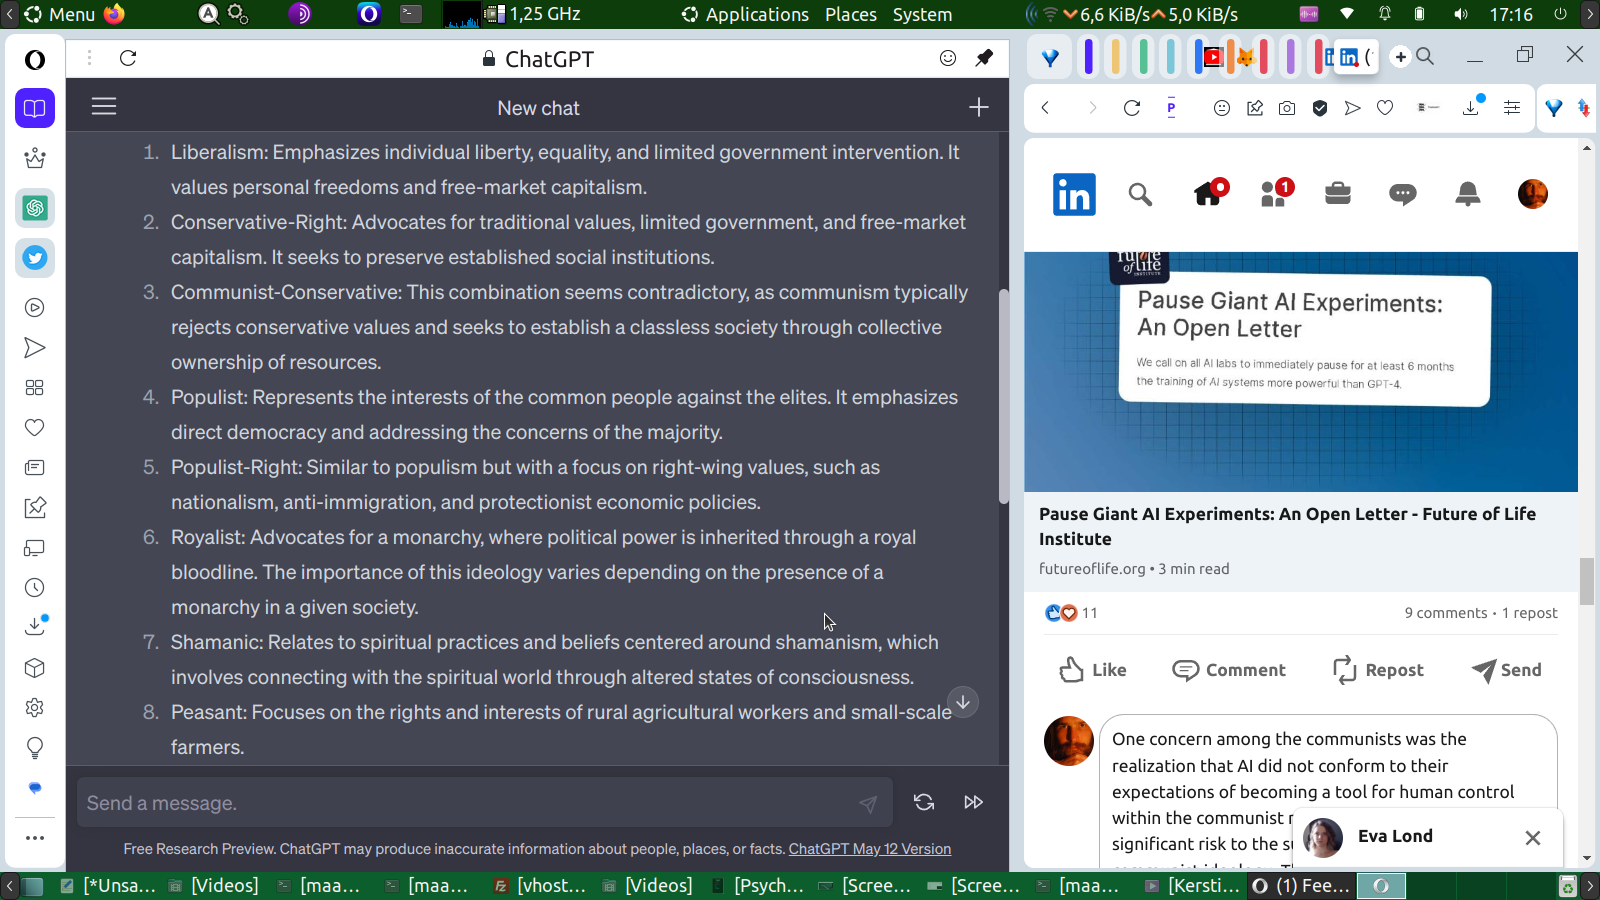Open LinkedIn Notifications bell
The image size is (1600, 900).
[1468, 194]
